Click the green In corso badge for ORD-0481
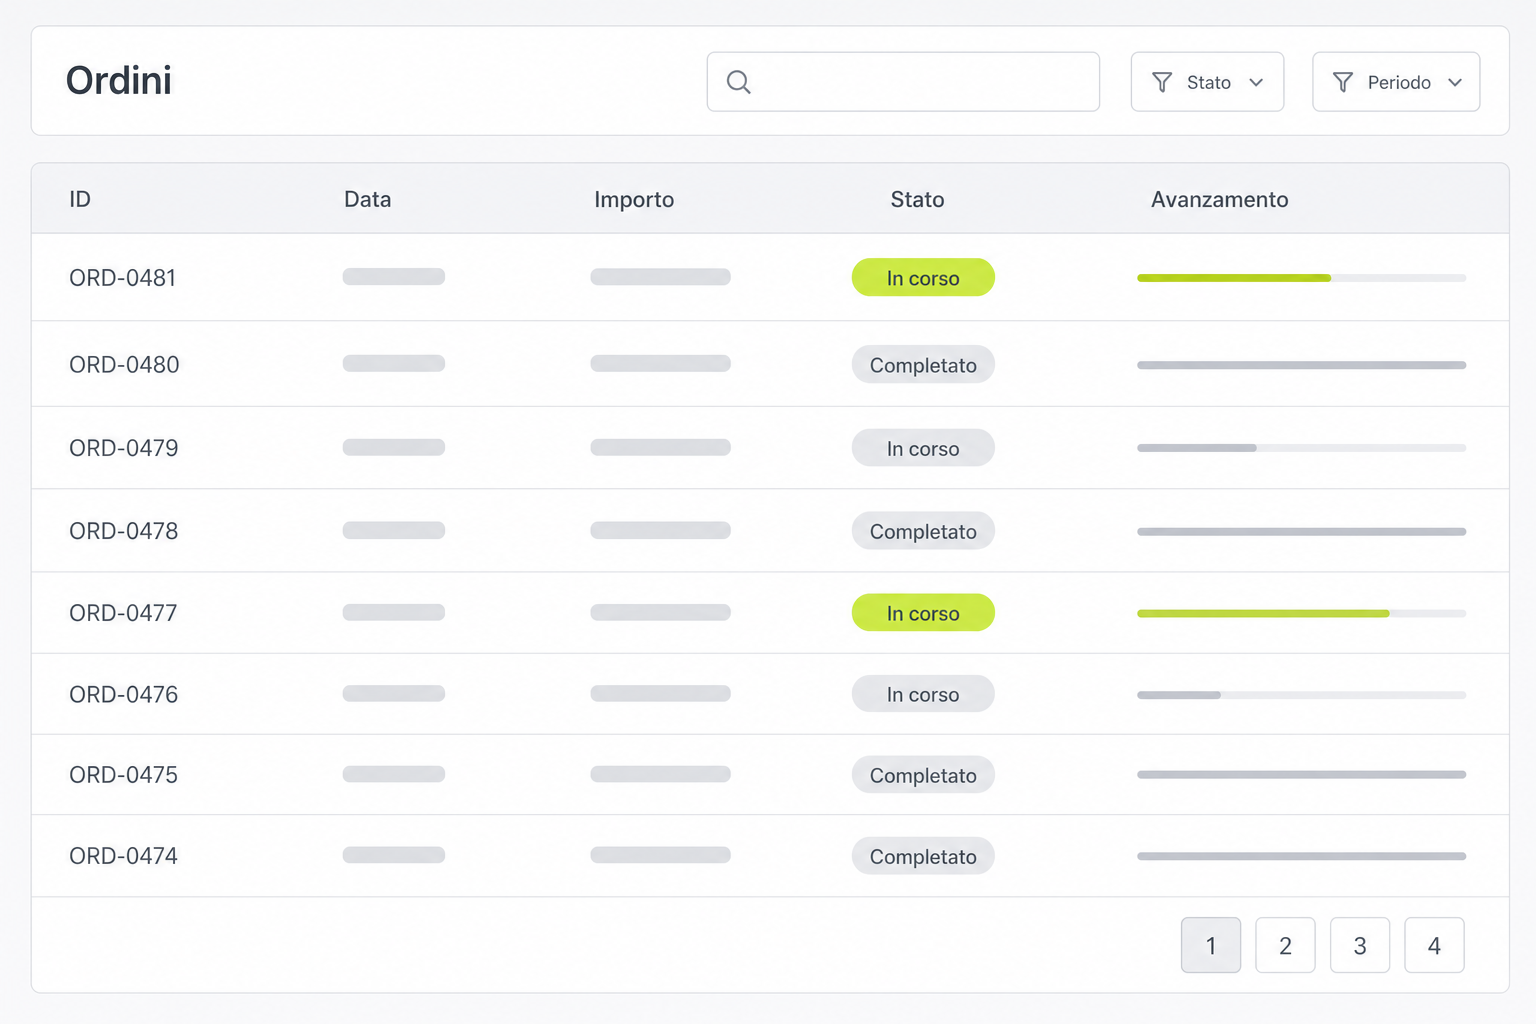Viewport: 1536px width, 1024px height. (923, 278)
